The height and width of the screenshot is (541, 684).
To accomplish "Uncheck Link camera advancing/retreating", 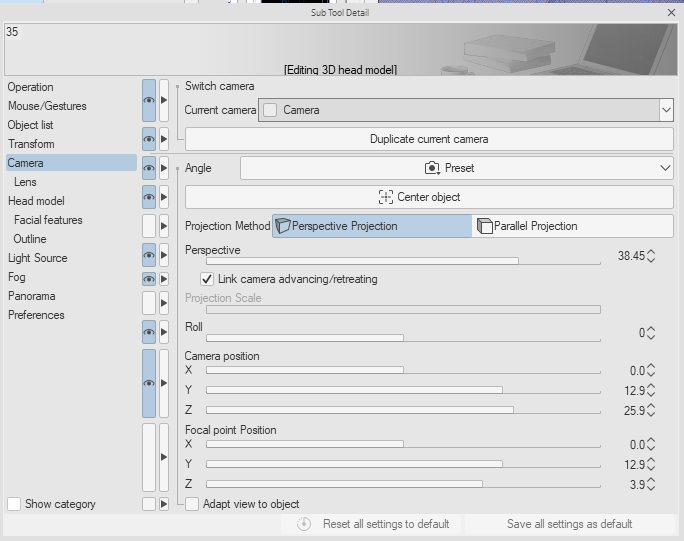I will click(x=208, y=279).
